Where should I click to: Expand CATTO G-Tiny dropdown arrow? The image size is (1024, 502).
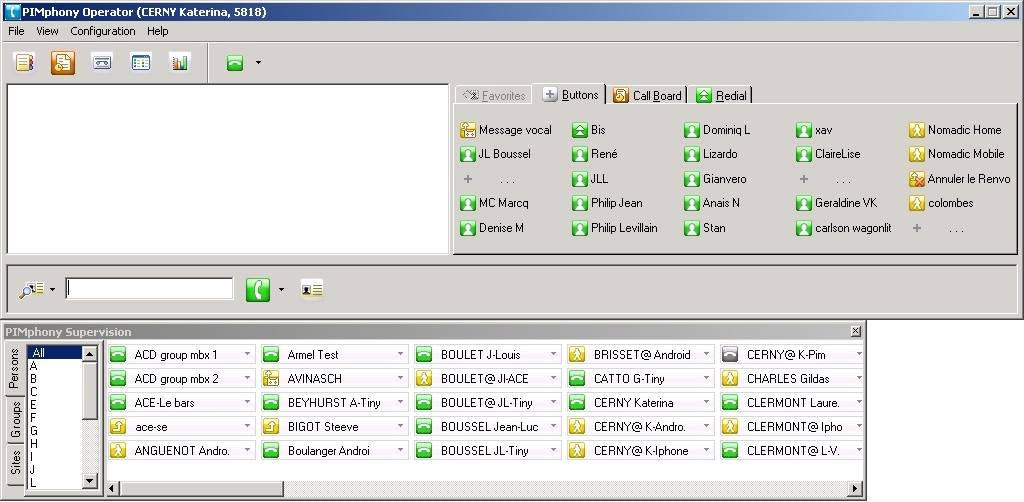(x=706, y=379)
